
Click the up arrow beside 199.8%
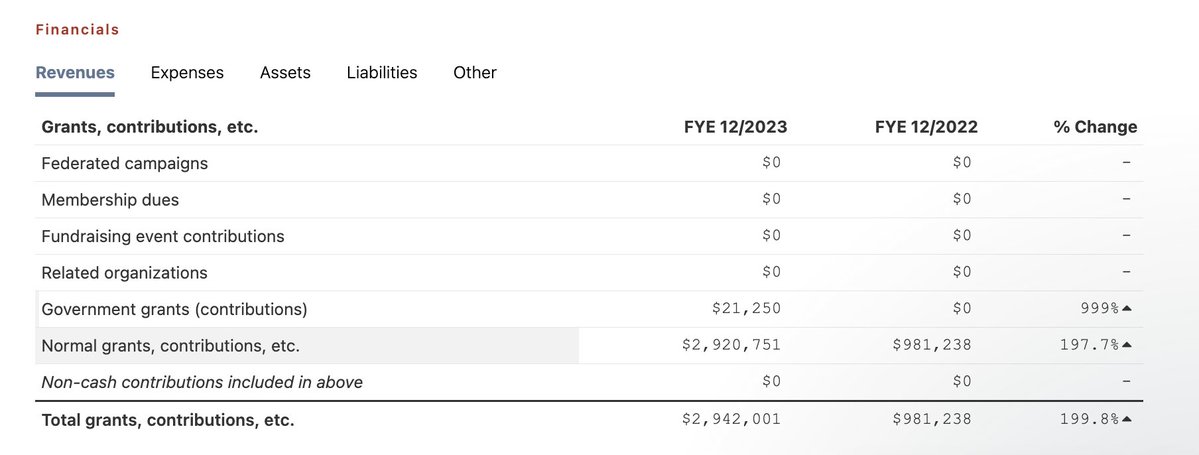[1127, 420]
